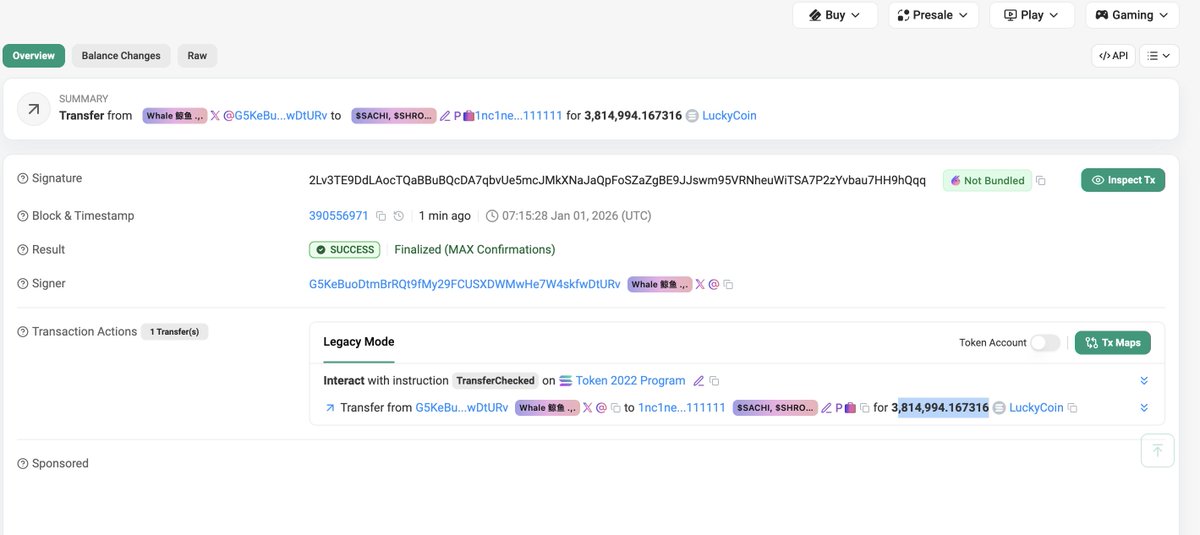The image size is (1200, 535).
Task: Copy the Token 2022 Program address
Action: point(714,381)
